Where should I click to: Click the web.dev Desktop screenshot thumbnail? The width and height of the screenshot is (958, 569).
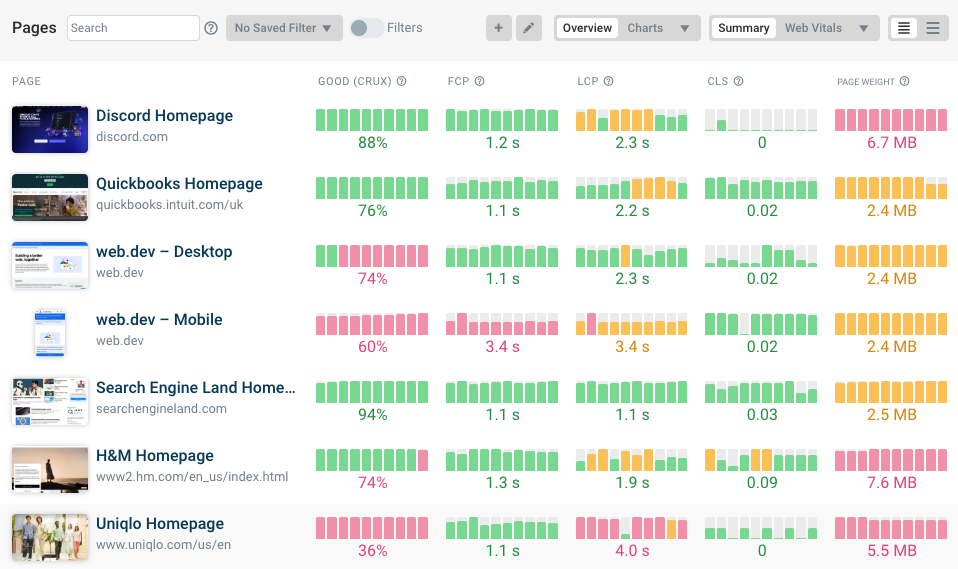(x=50, y=265)
